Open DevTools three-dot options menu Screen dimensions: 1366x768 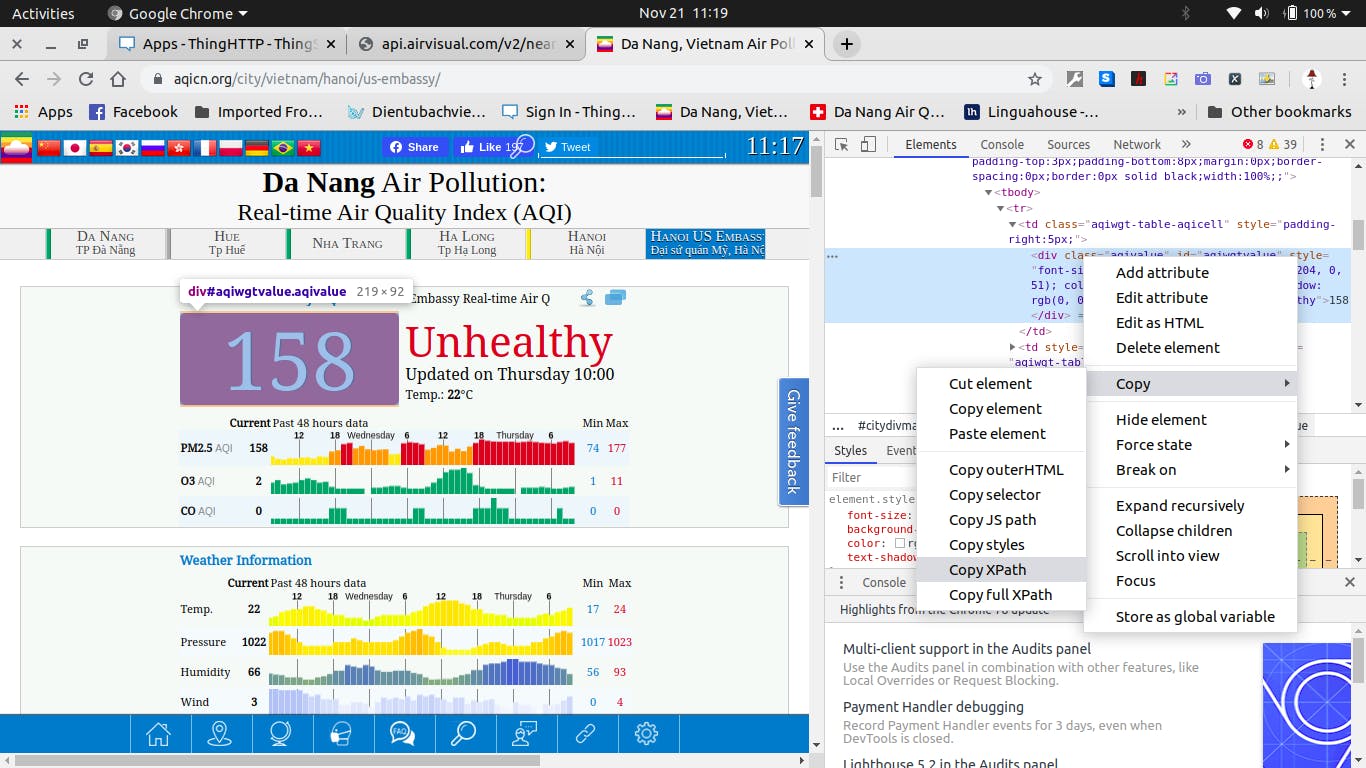pyautogui.click(x=1322, y=144)
